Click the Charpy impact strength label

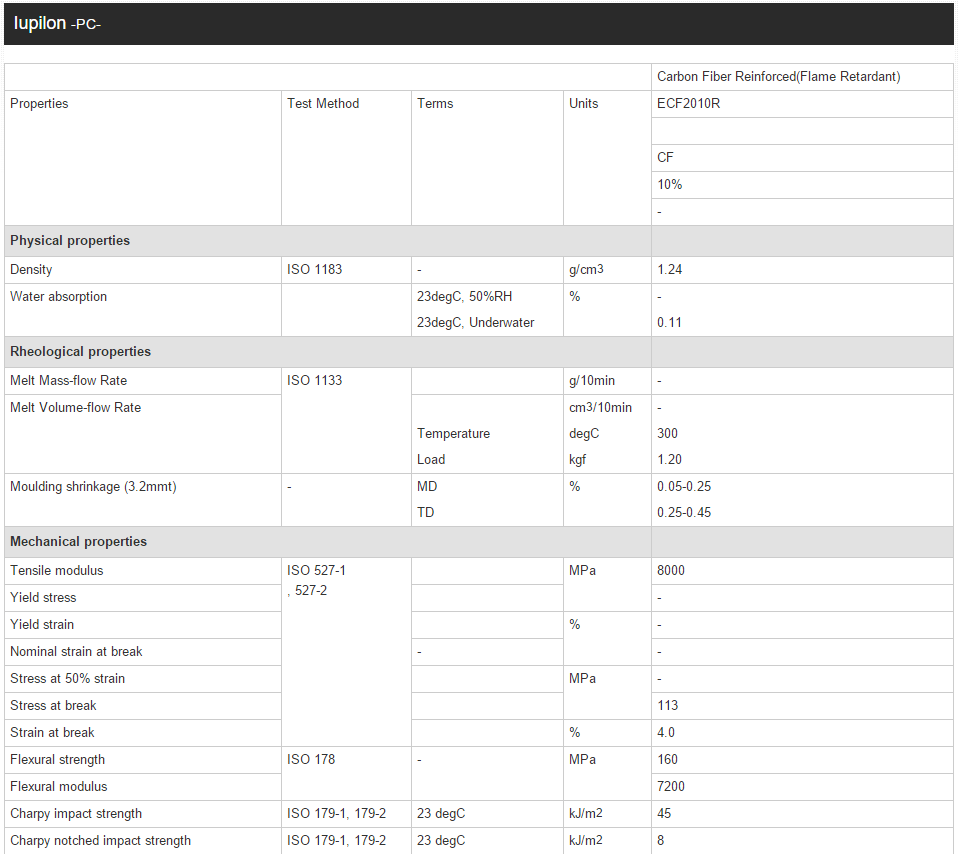click(76, 813)
